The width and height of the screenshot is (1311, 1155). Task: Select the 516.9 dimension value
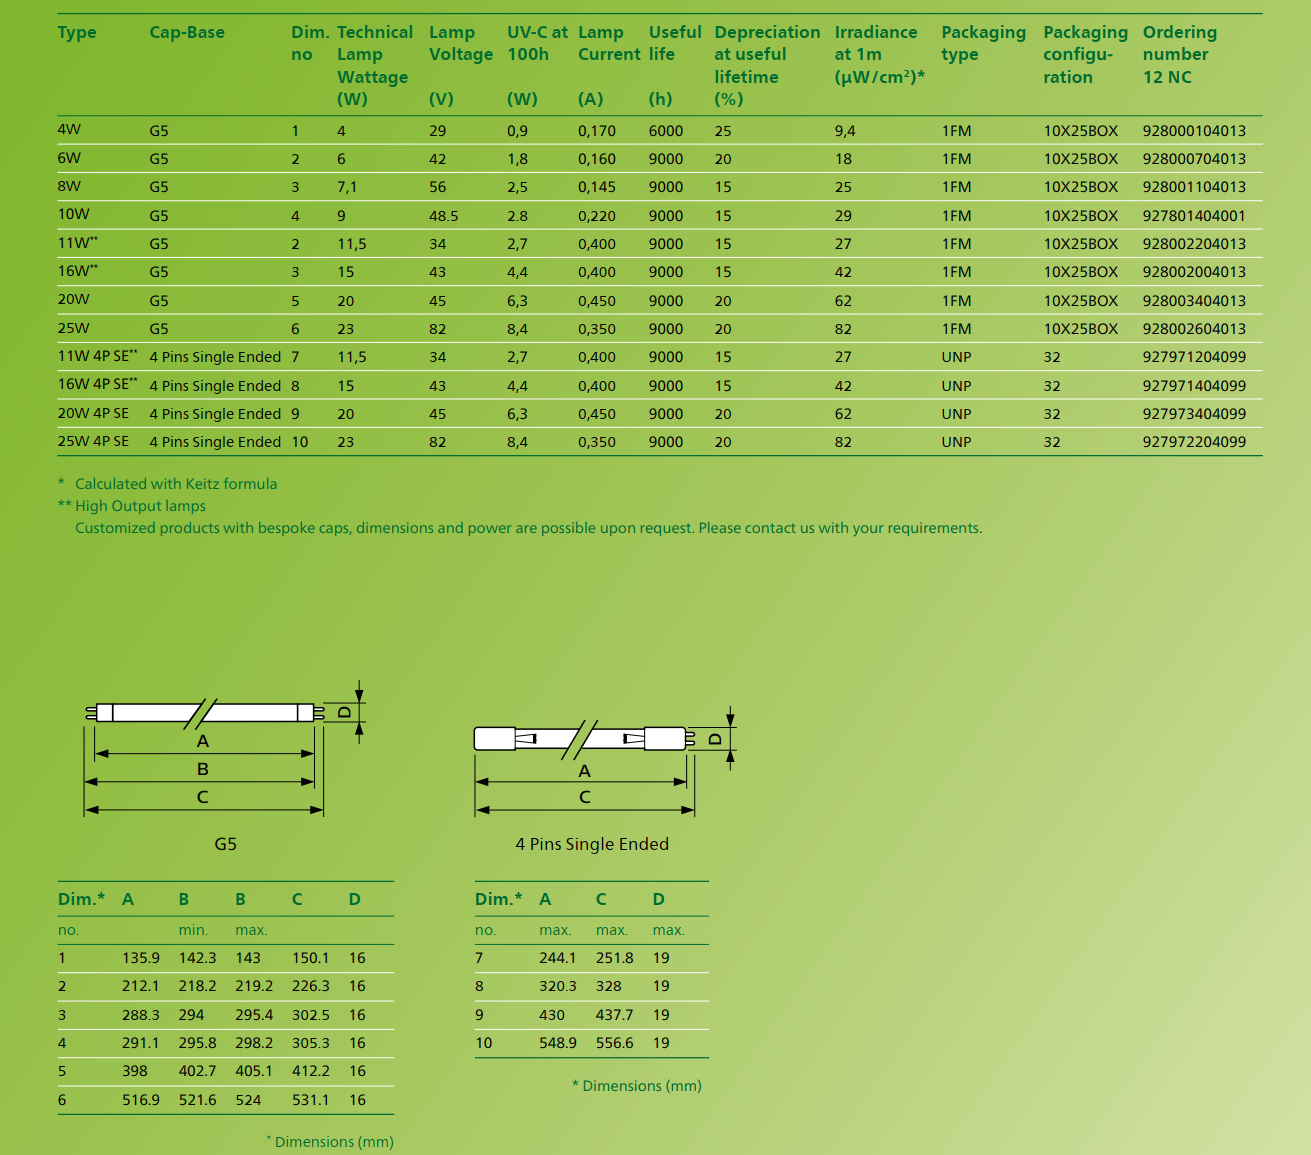coord(141,1100)
